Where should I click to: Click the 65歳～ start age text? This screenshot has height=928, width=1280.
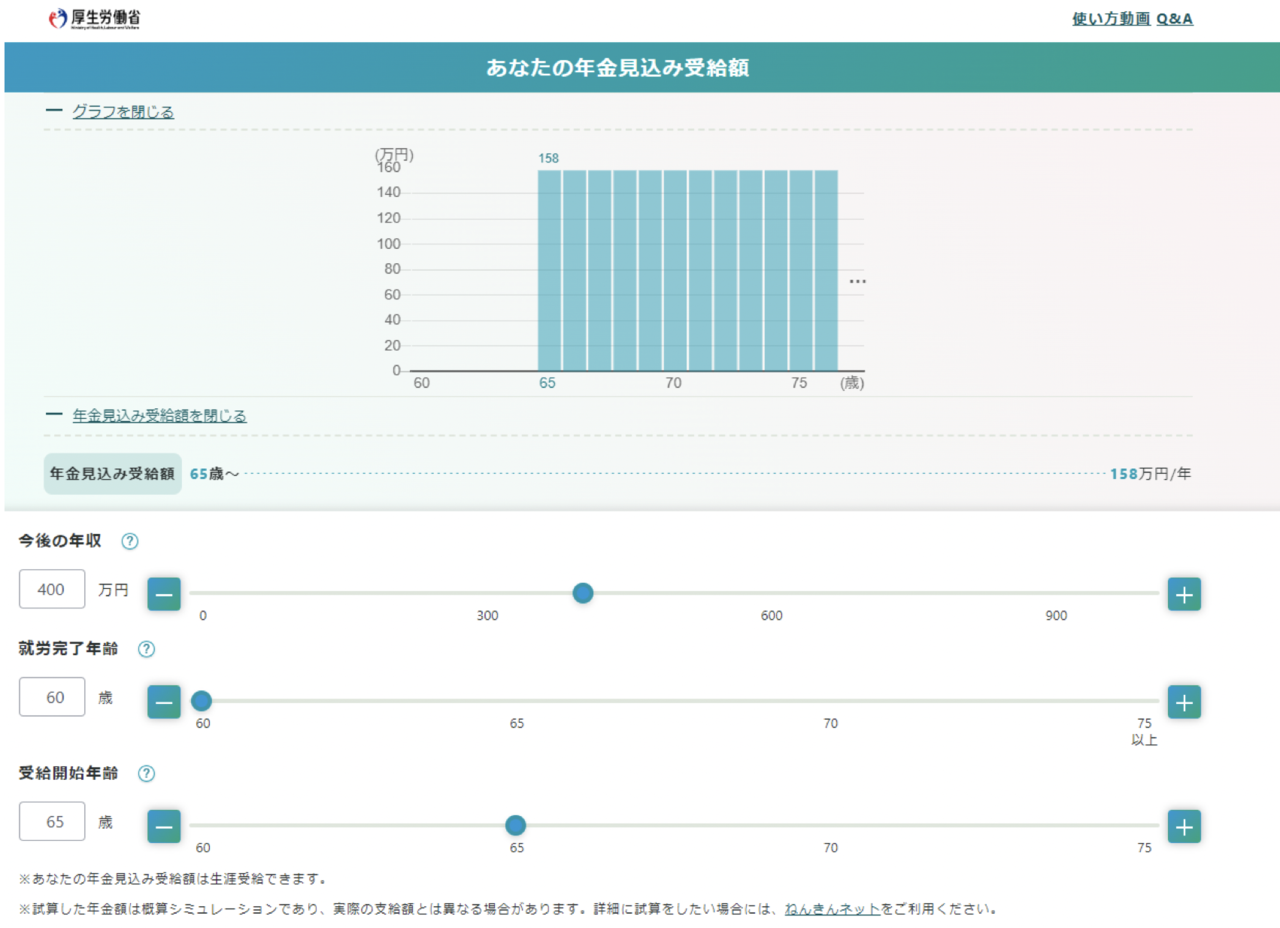pyautogui.click(x=214, y=474)
